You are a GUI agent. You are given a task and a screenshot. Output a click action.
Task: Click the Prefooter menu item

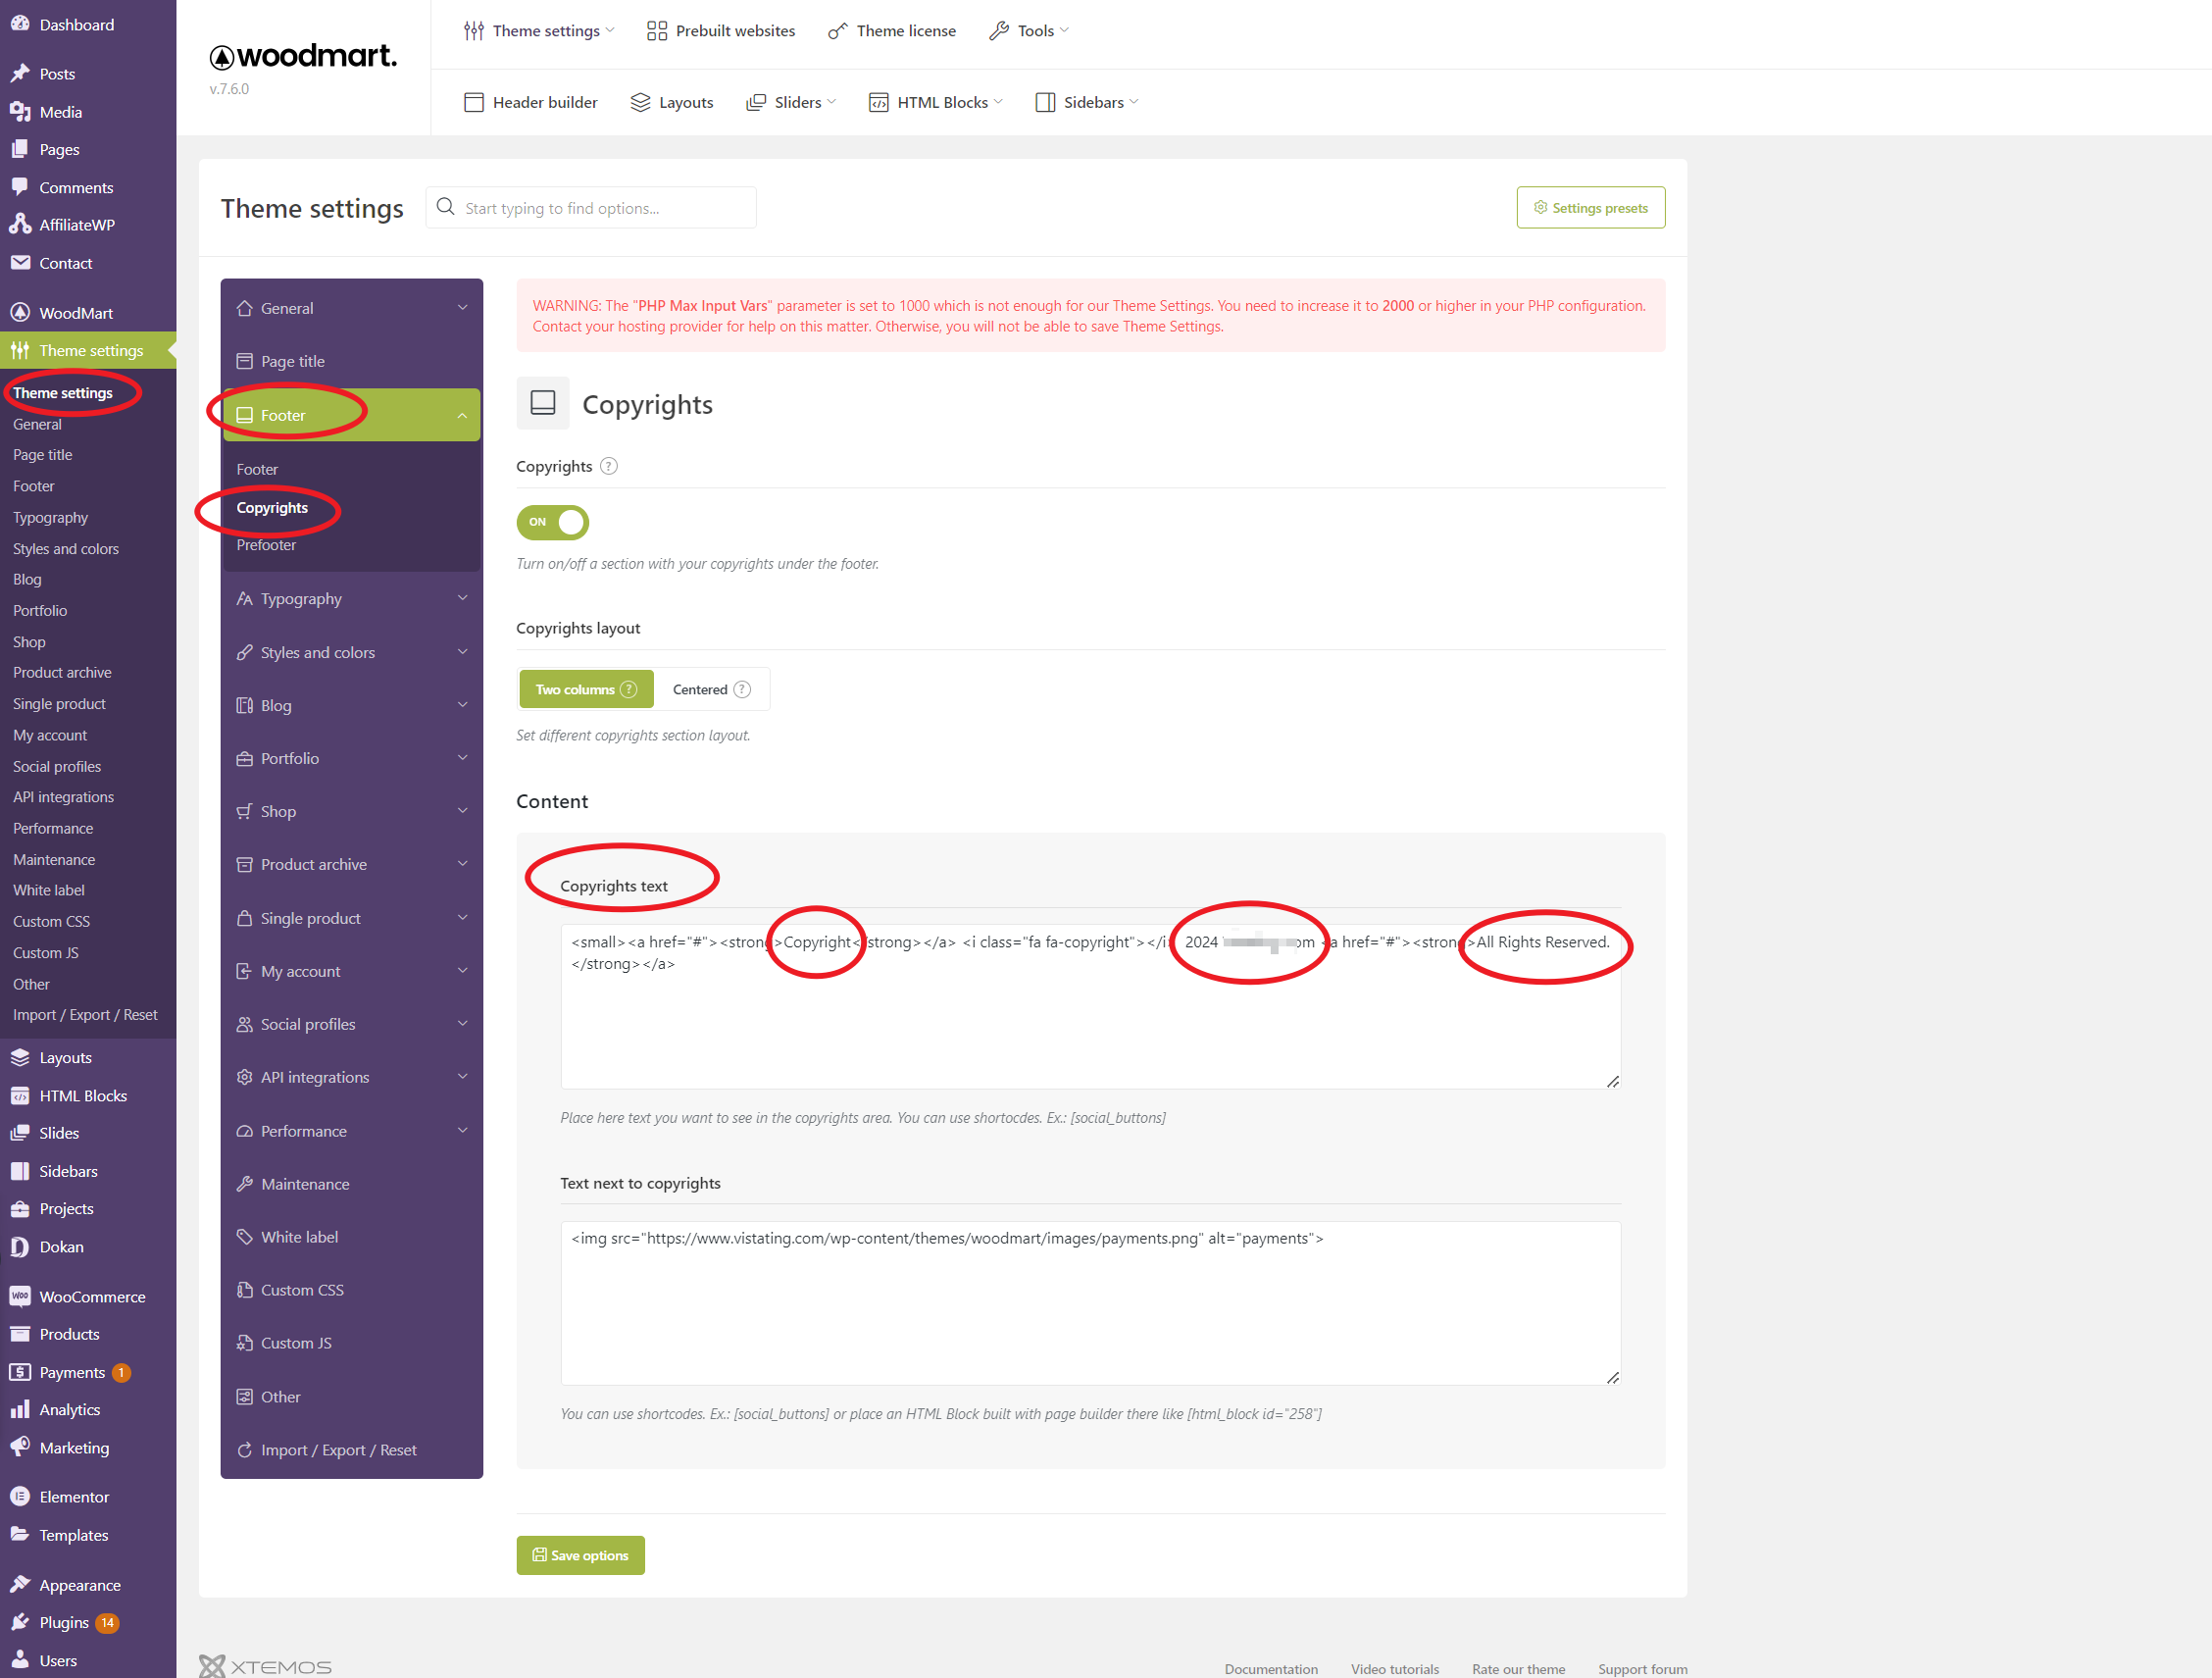[268, 544]
